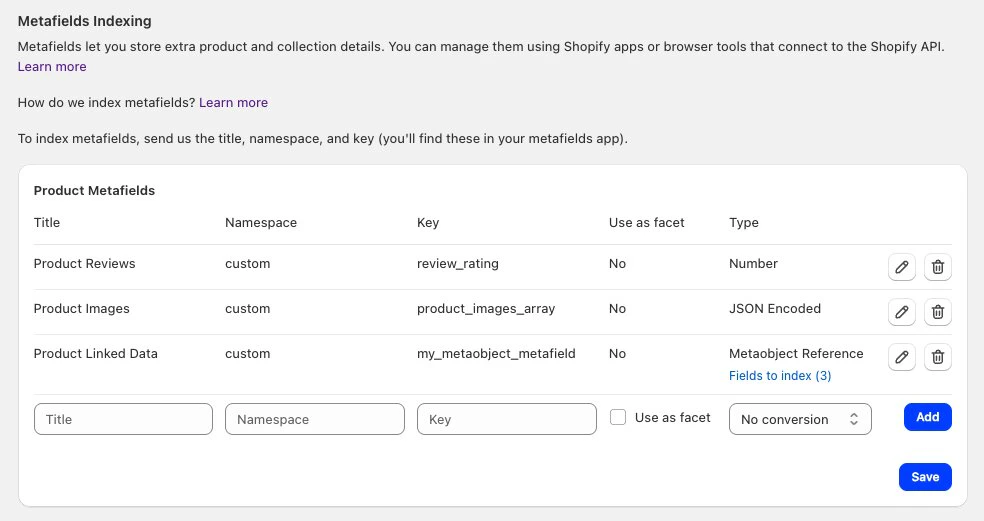Click the JSON Encoded type cell
Screen dimensions: 984x521
(775, 309)
